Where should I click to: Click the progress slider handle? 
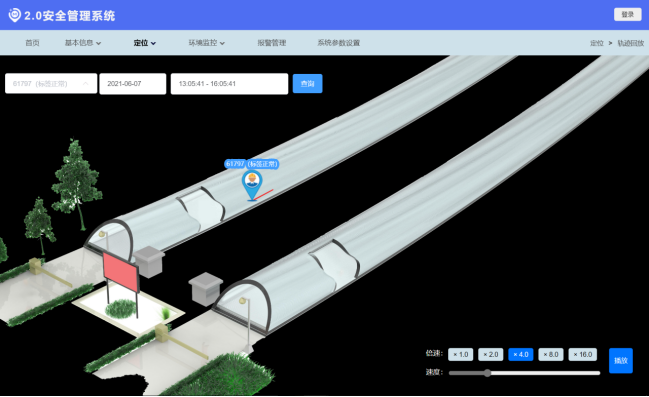point(488,373)
